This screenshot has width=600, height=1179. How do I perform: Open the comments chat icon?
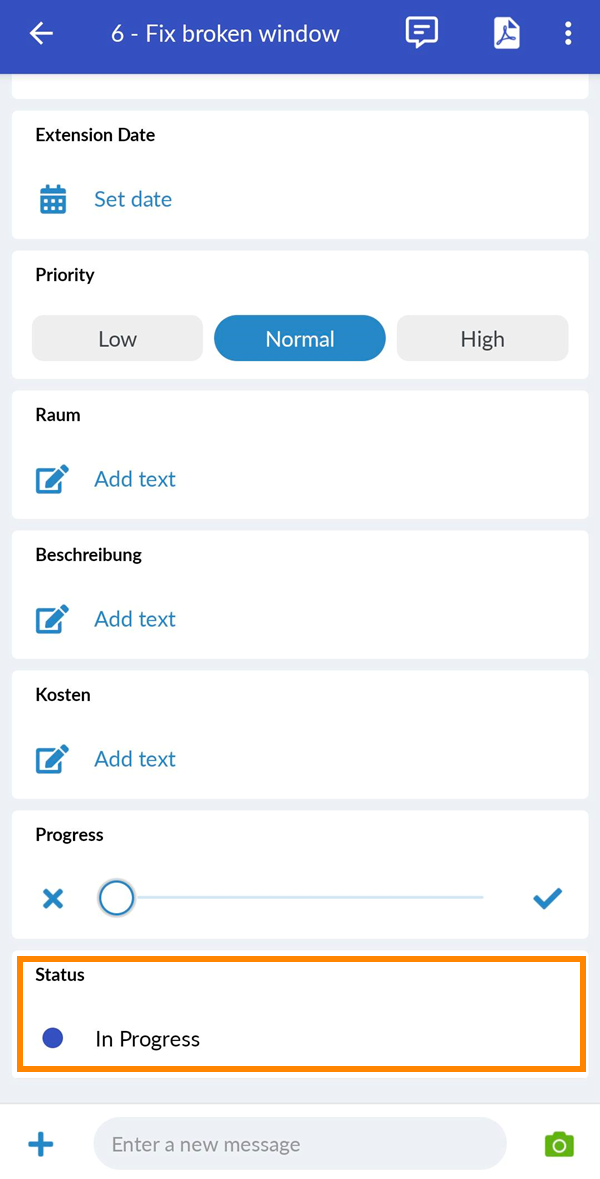coord(422,33)
